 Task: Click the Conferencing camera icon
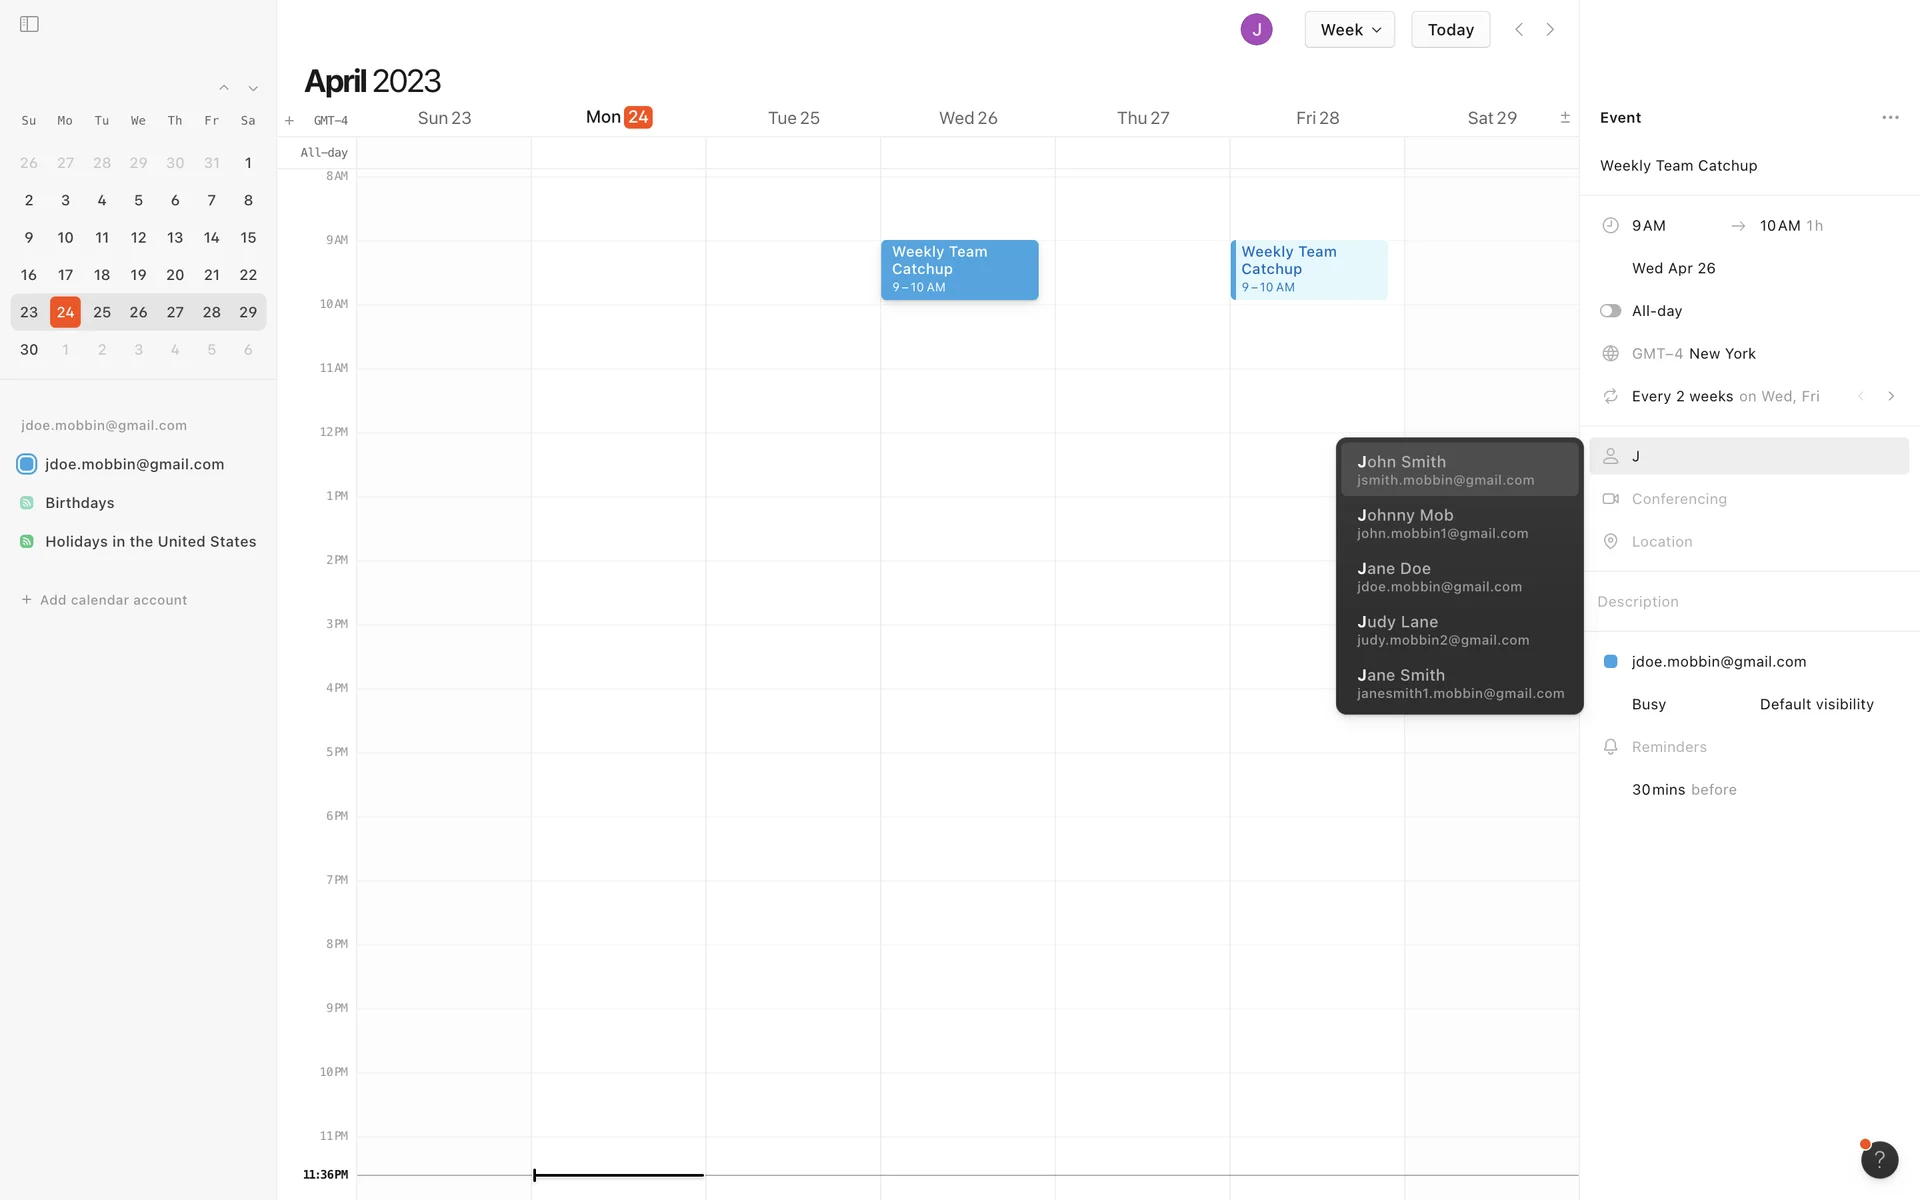pyautogui.click(x=1610, y=499)
